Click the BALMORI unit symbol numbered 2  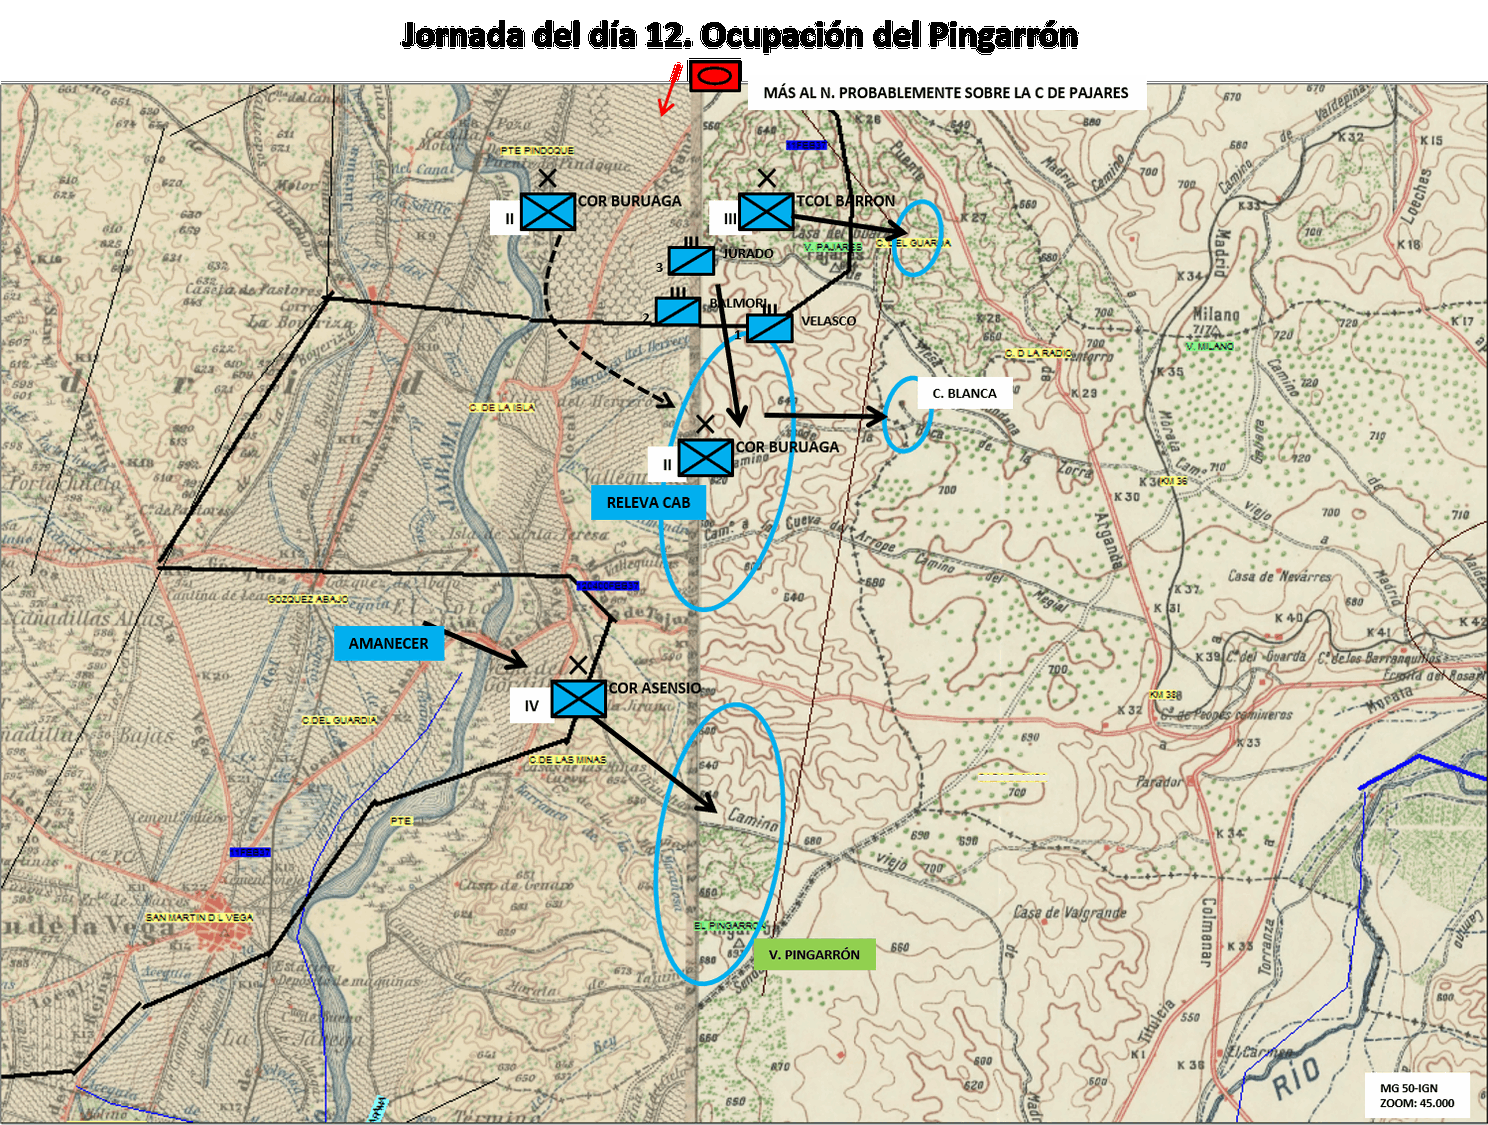point(678,311)
